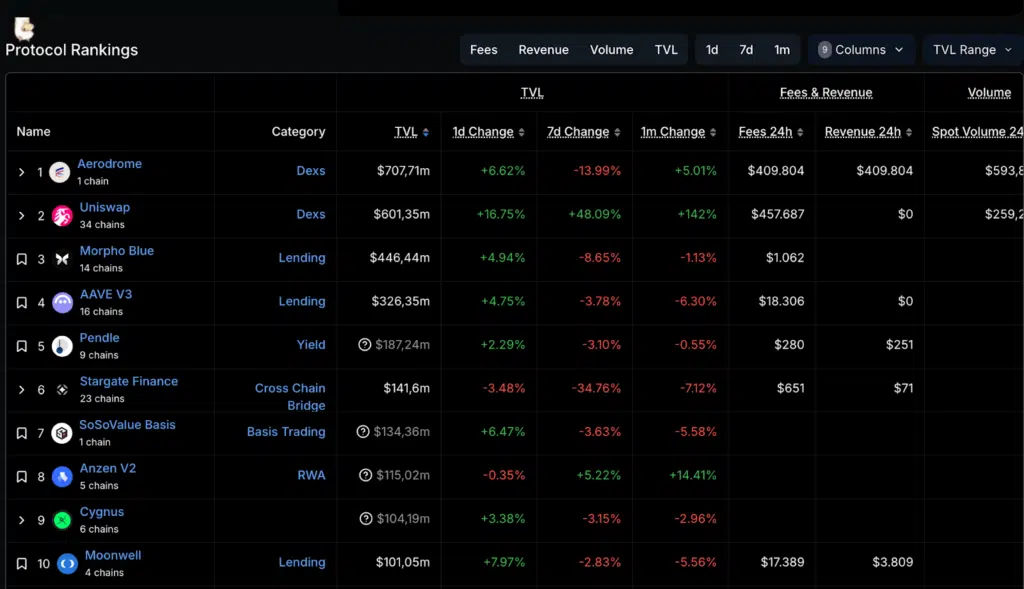Switch to the Fees tab

tap(483, 50)
